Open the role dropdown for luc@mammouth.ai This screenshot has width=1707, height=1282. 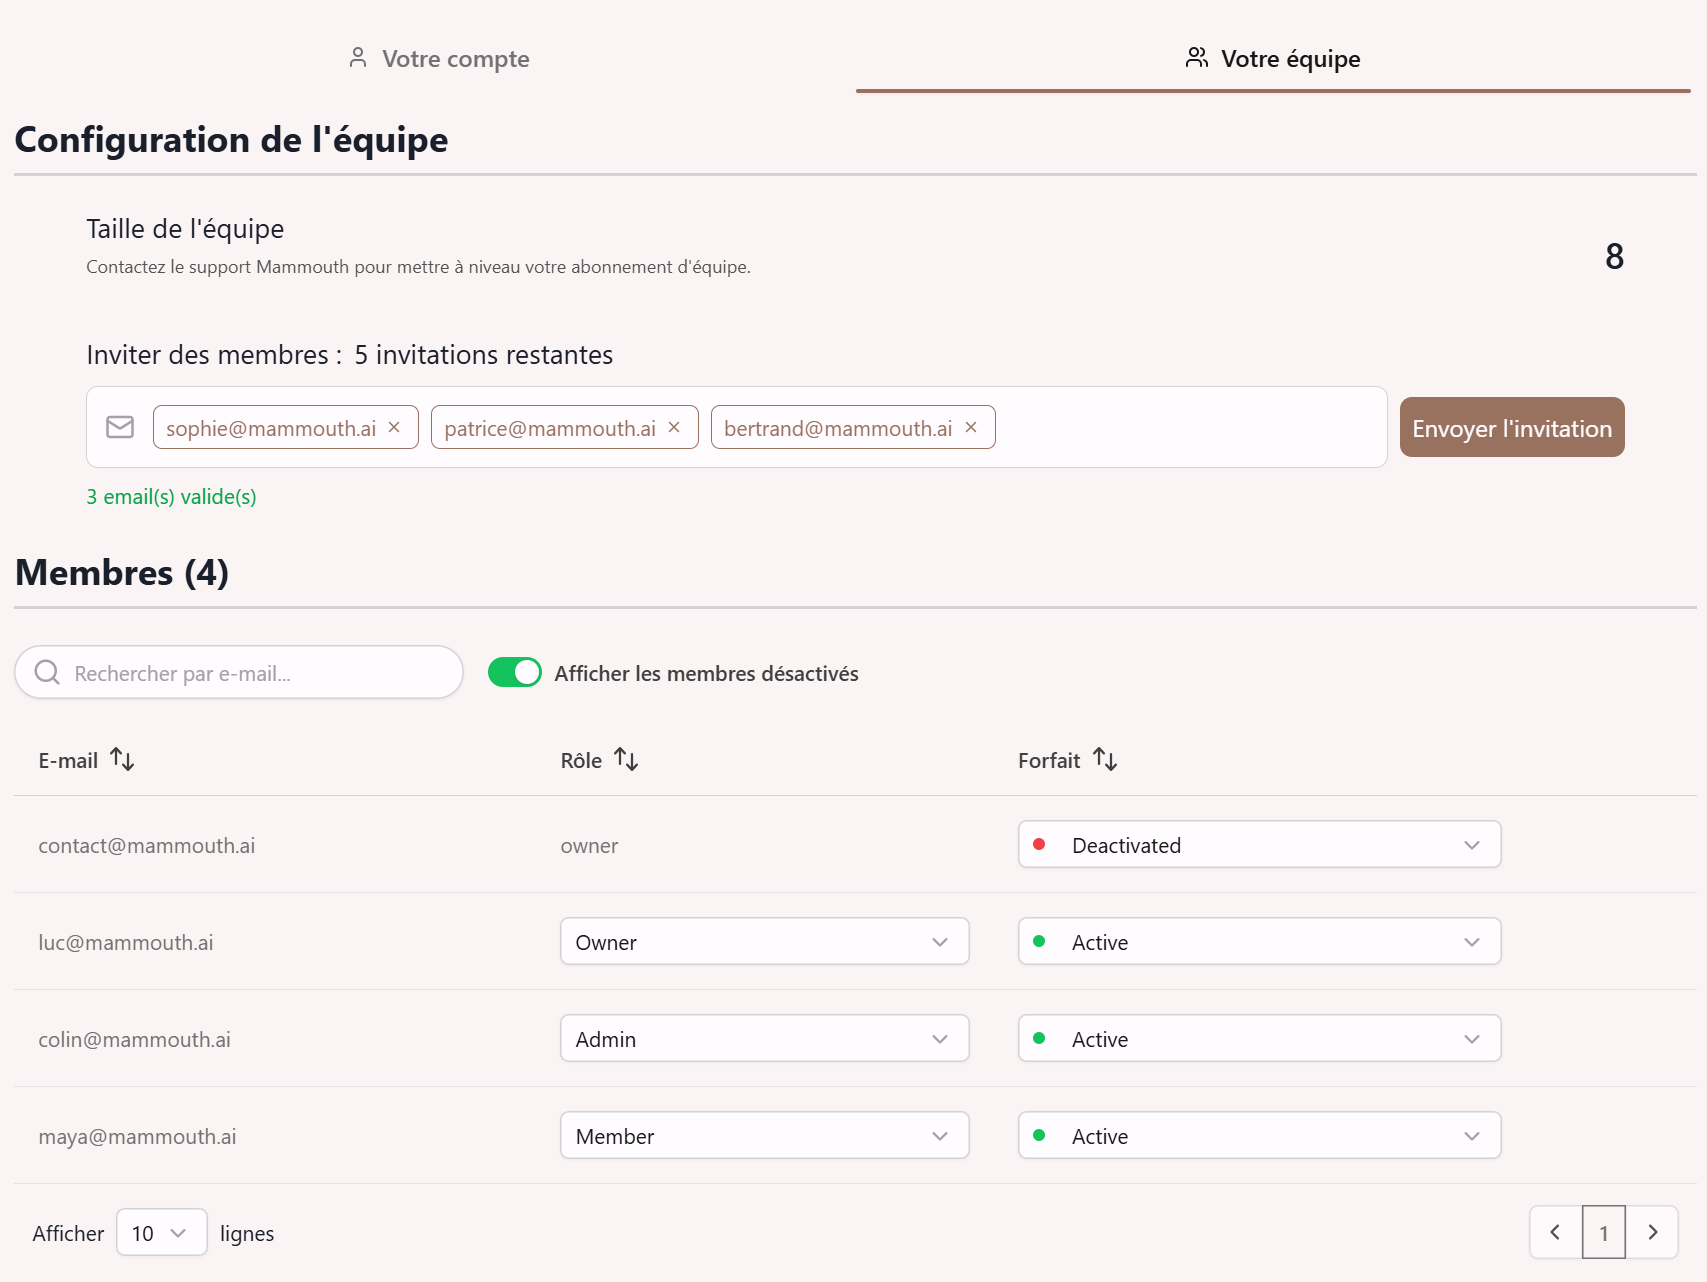pos(764,941)
